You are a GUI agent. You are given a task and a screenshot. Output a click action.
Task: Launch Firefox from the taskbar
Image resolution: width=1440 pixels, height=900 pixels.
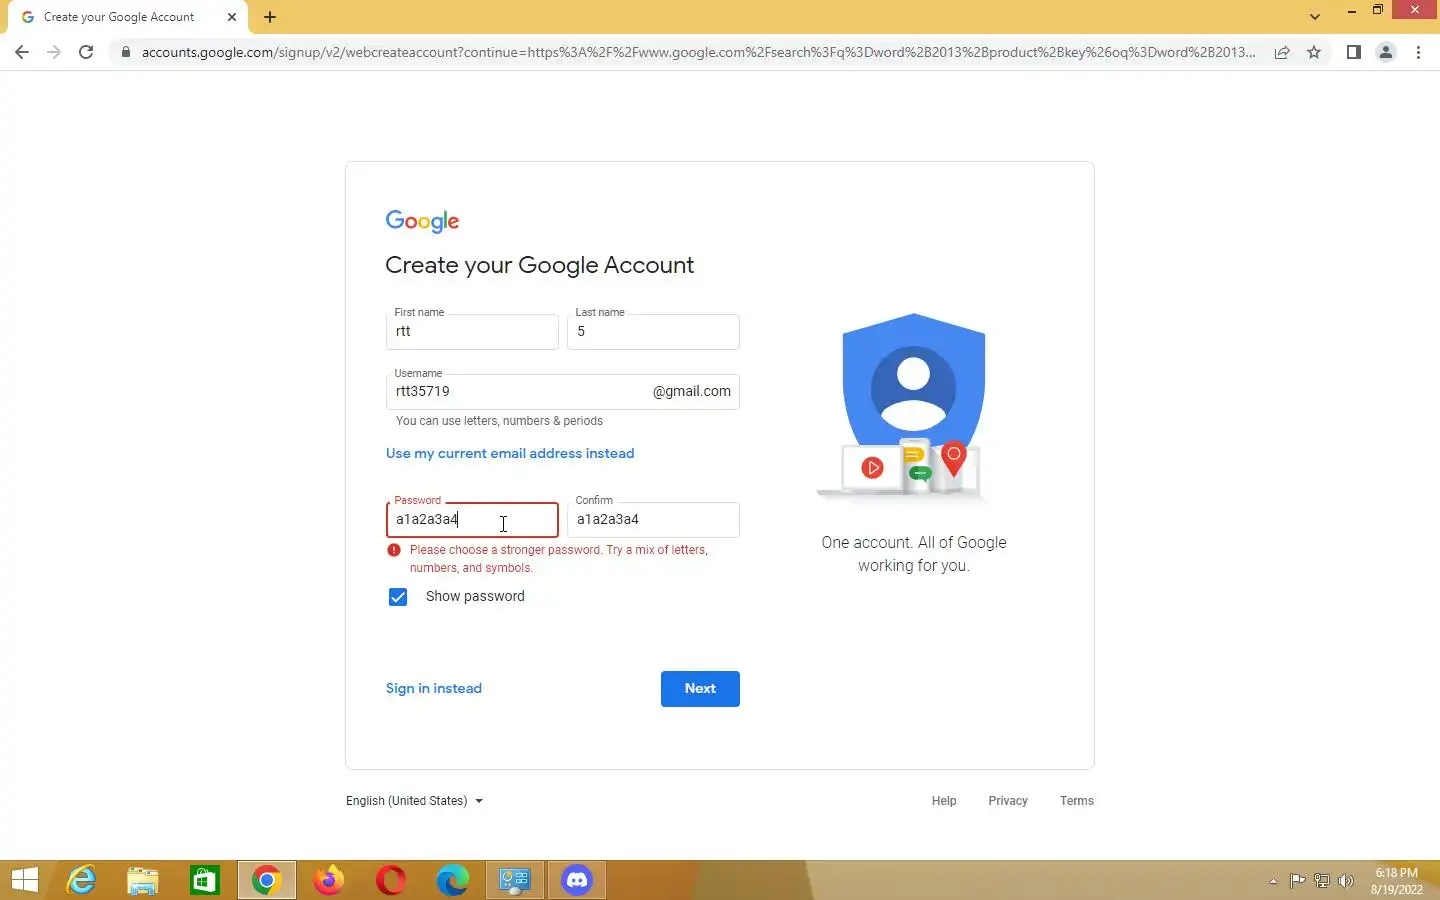click(x=328, y=880)
